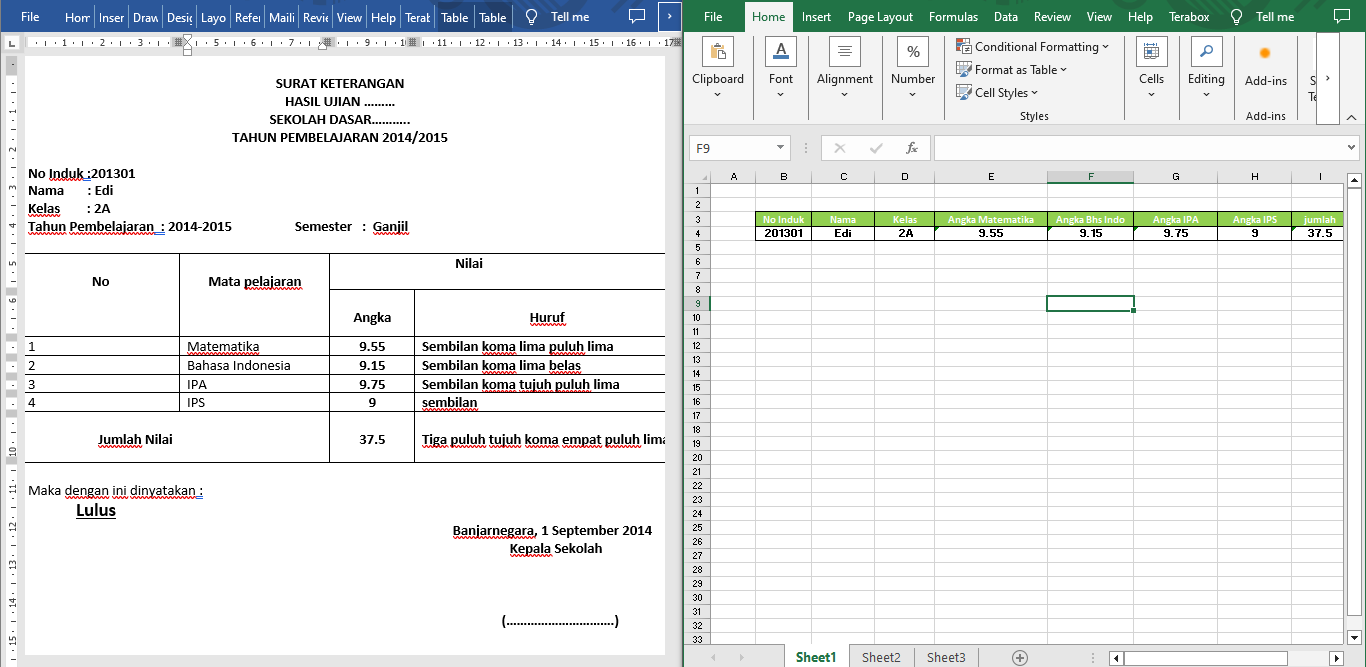Screen dimensions: 1366x667
Task: Switch to the Sheet2 tab
Action: (881, 657)
